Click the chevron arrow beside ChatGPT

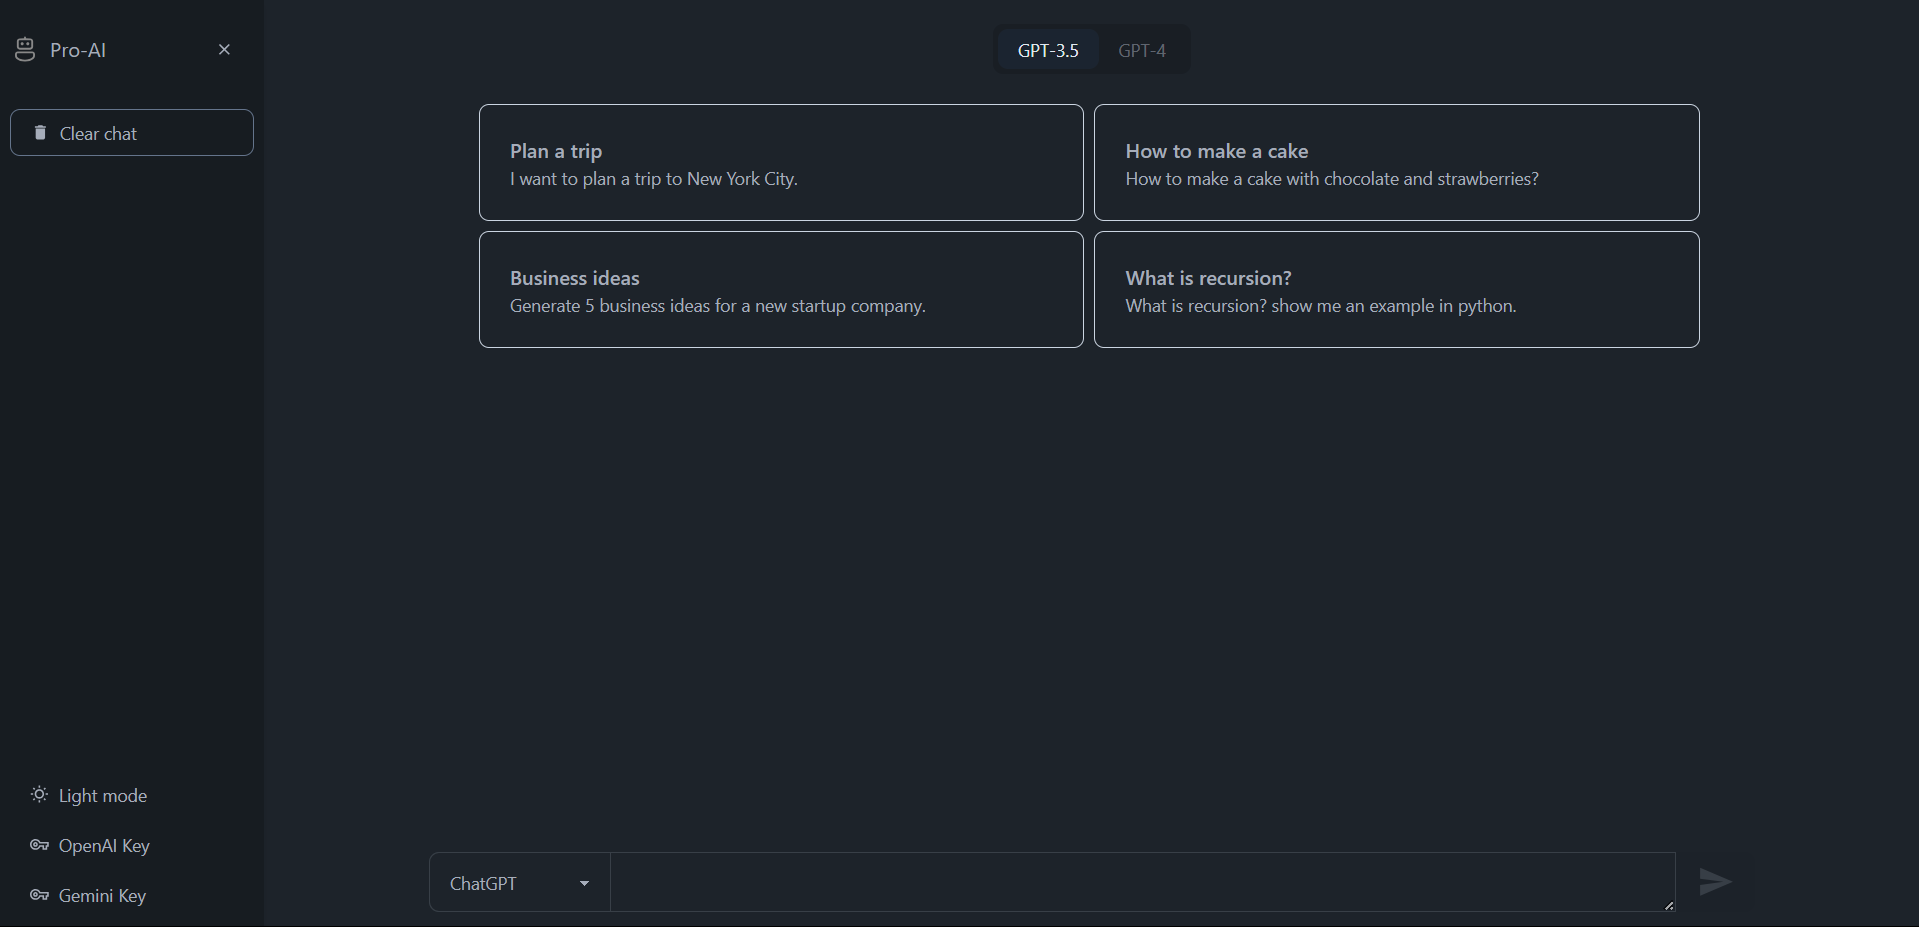point(584,883)
